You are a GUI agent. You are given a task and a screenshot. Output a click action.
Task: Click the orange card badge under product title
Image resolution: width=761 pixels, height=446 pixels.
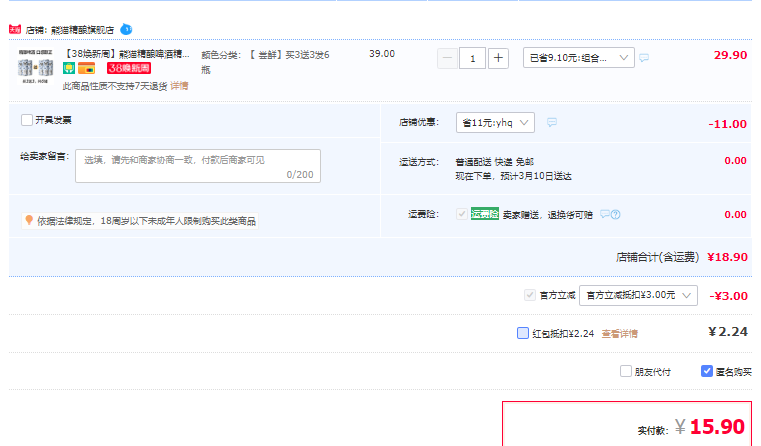[x=86, y=68]
